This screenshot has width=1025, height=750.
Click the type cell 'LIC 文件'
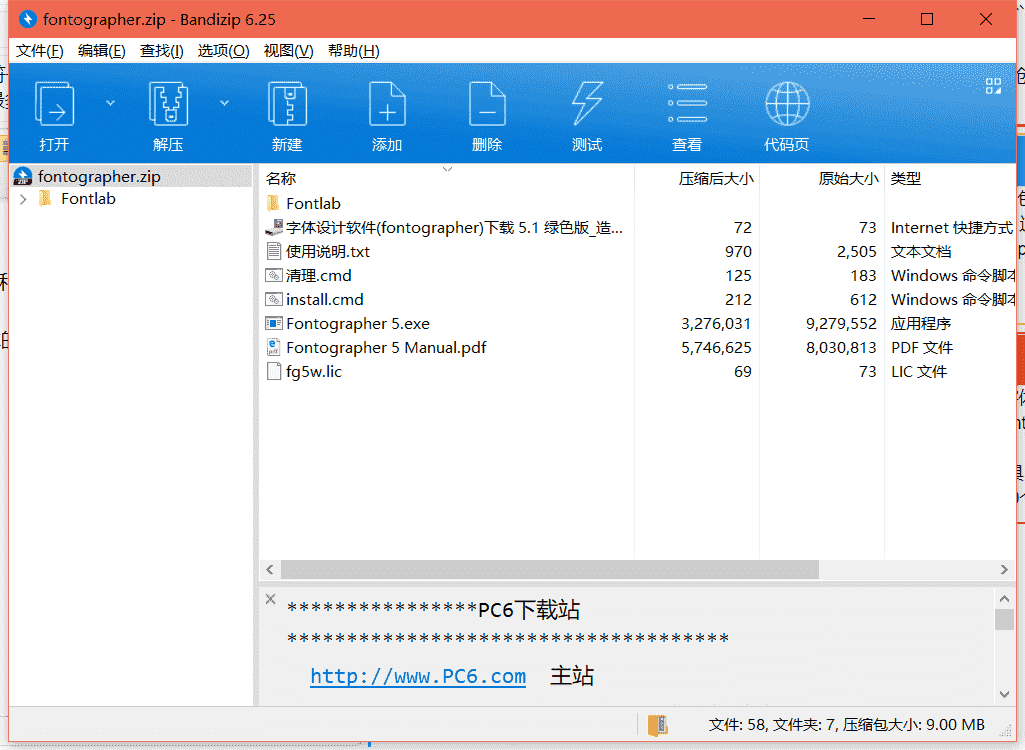(919, 371)
